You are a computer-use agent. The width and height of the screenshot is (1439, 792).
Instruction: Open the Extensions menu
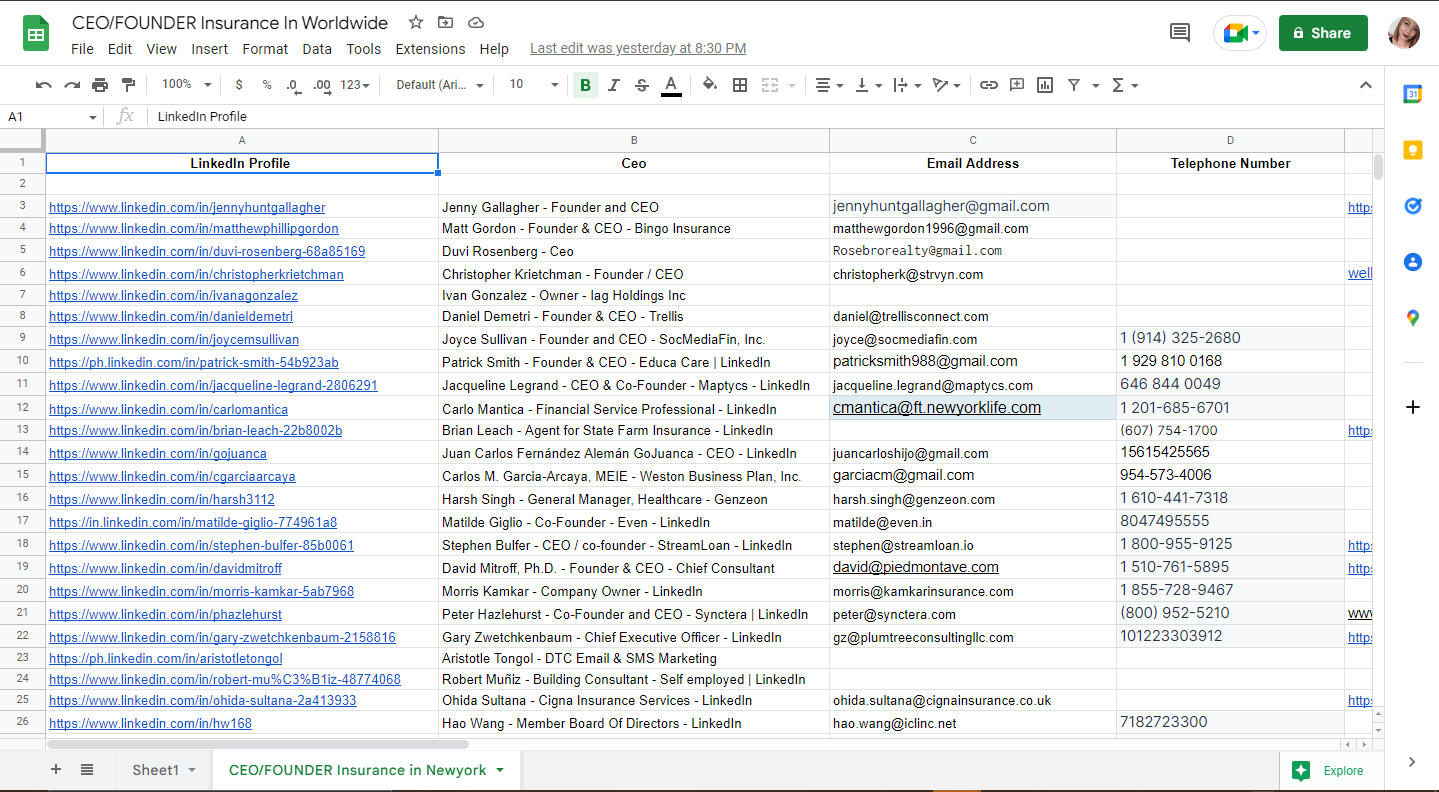tap(430, 49)
